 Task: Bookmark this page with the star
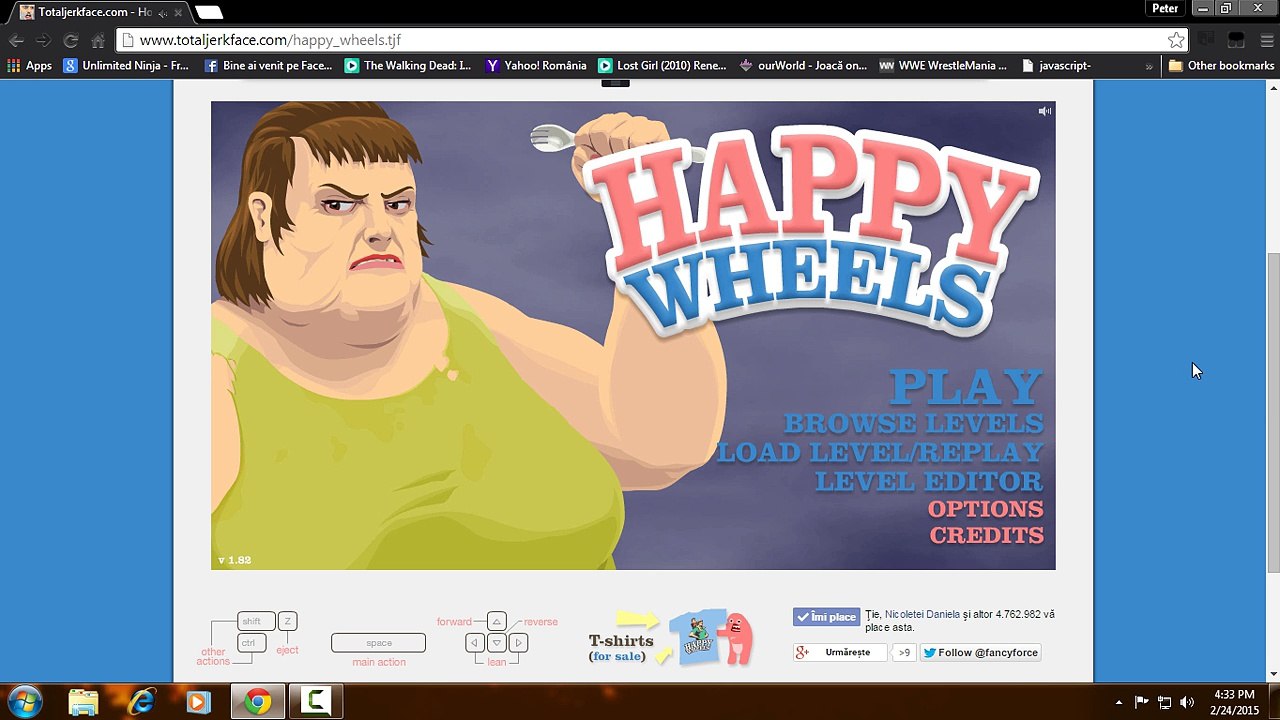(1176, 40)
